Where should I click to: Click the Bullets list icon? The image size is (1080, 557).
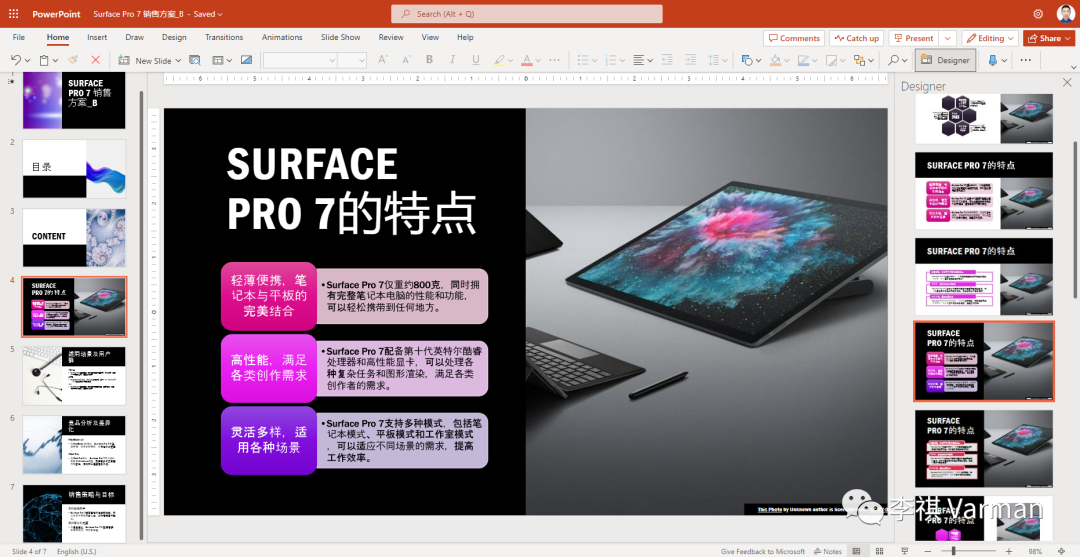(583, 61)
